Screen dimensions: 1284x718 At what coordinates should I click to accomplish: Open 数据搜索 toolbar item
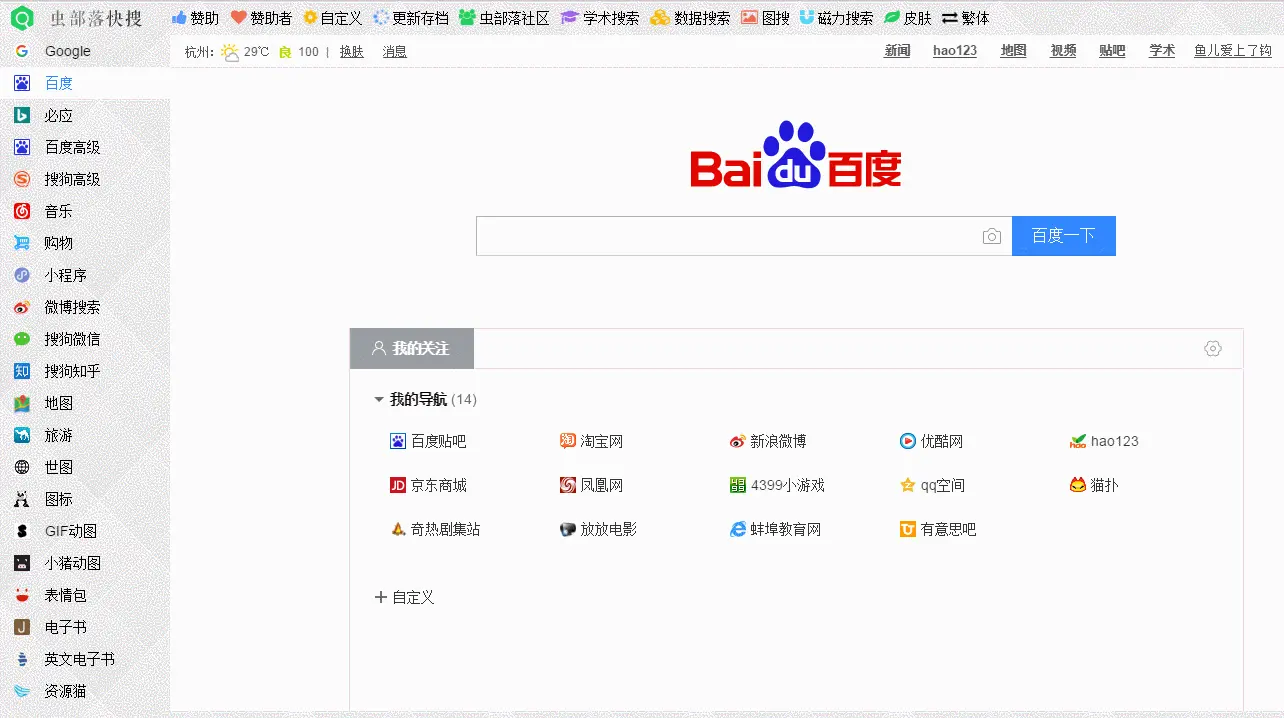point(690,18)
